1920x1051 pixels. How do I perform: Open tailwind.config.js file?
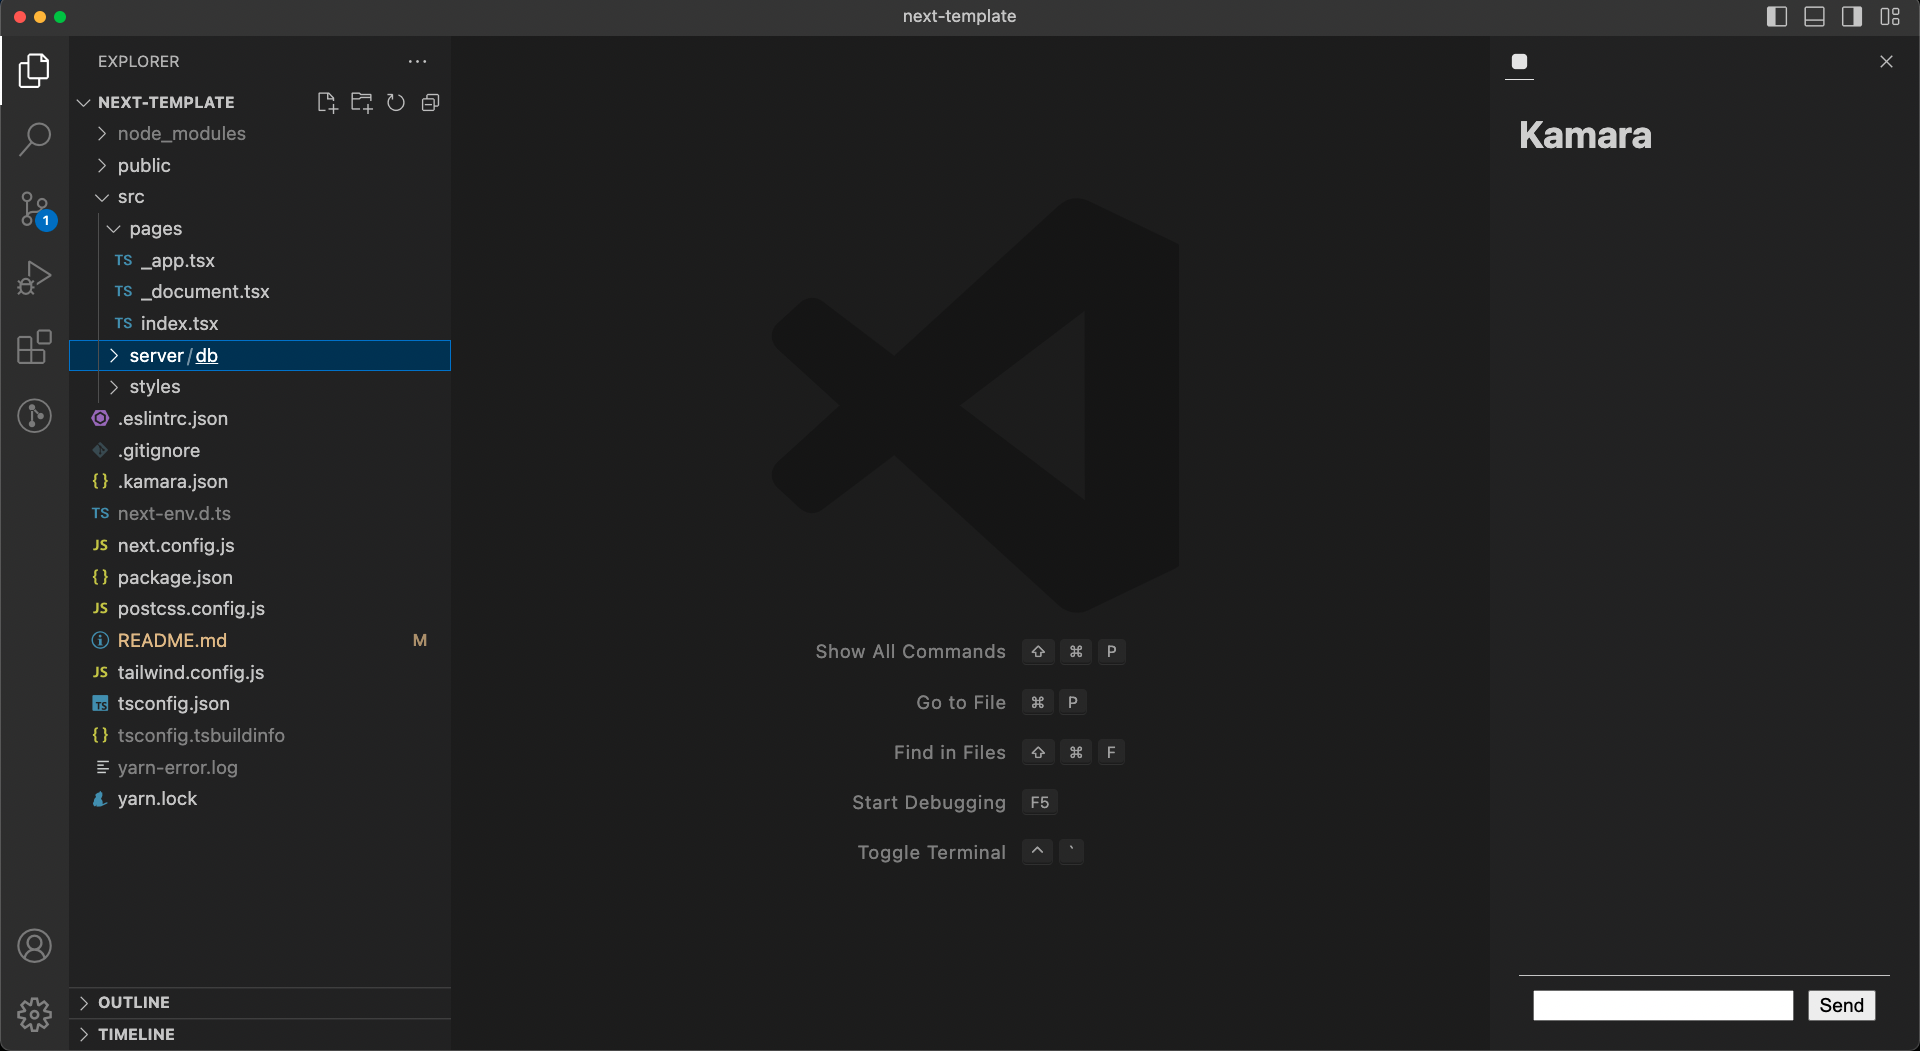point(259,672)
